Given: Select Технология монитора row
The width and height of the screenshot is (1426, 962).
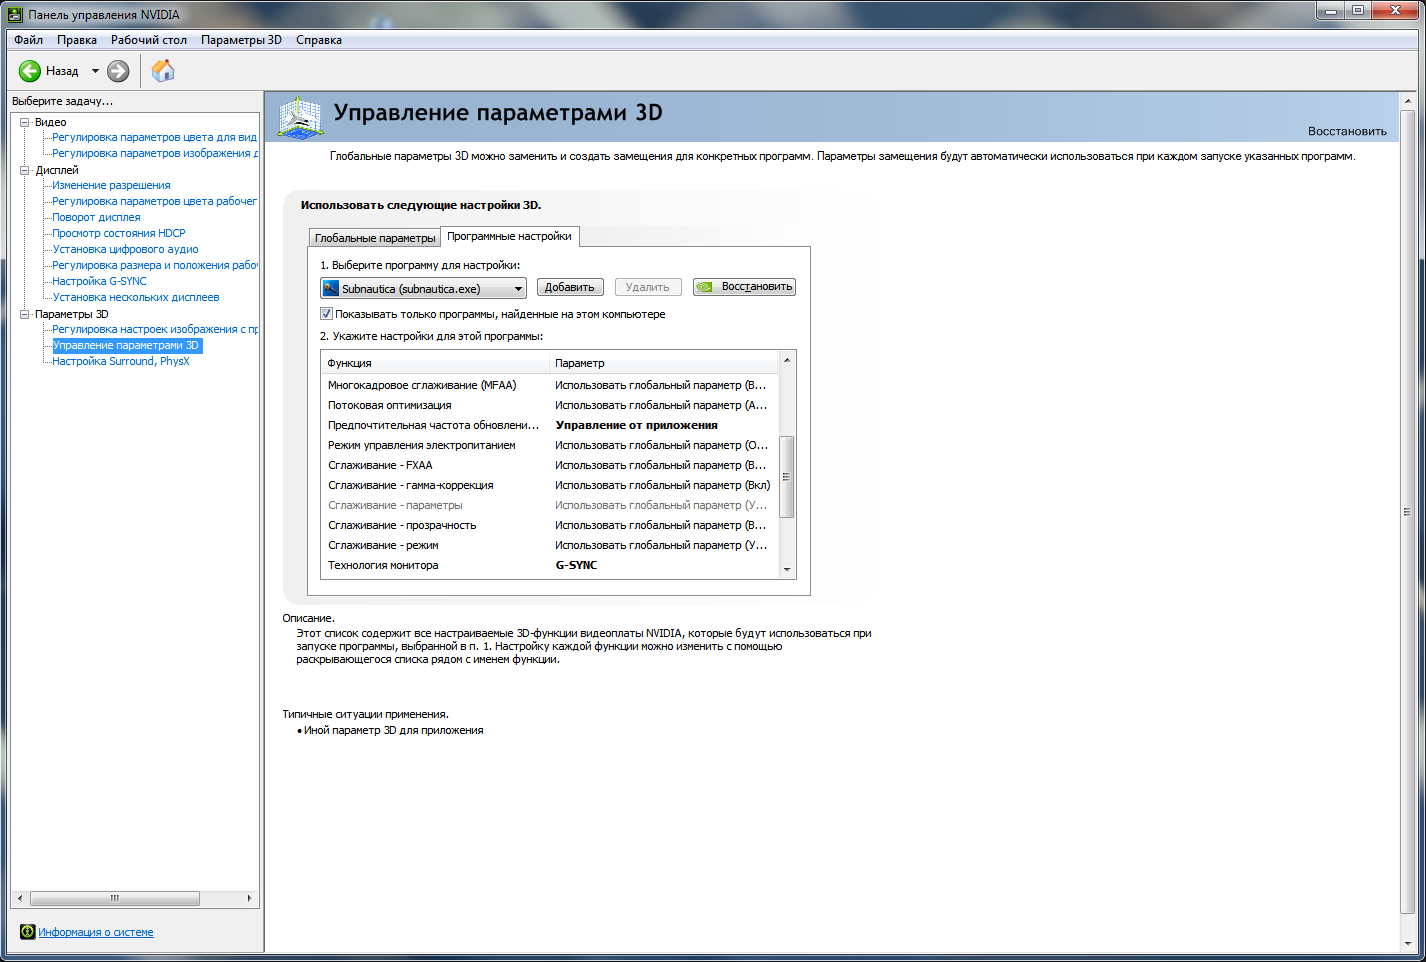Looking at the screenshot, I should [x=549, y=565].
